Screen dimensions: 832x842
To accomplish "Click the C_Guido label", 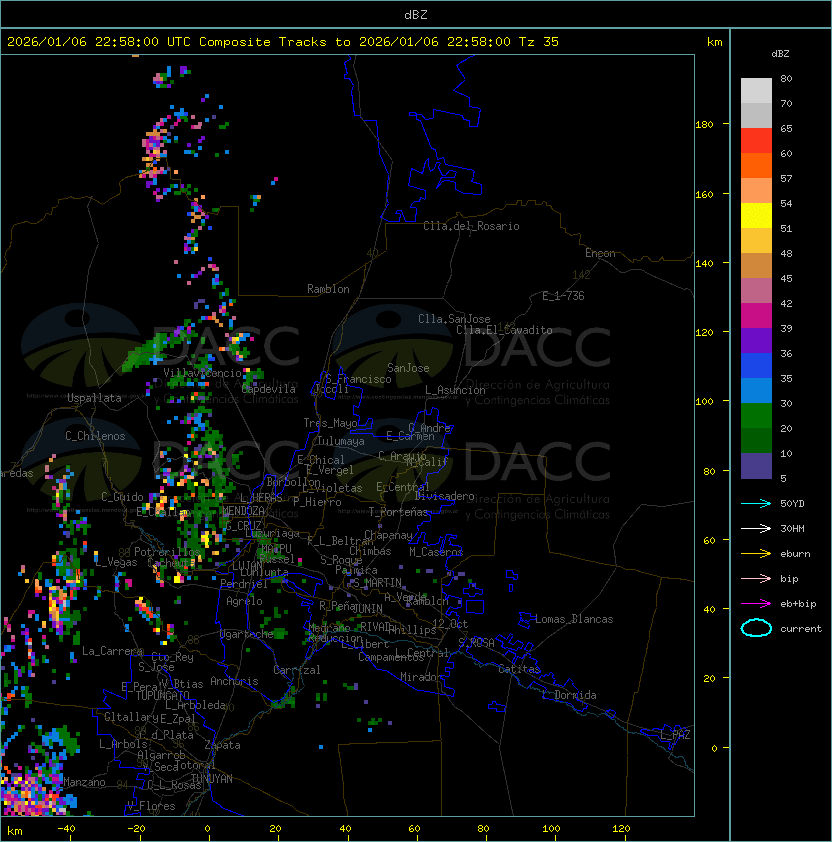I will (x=122, y=497).
